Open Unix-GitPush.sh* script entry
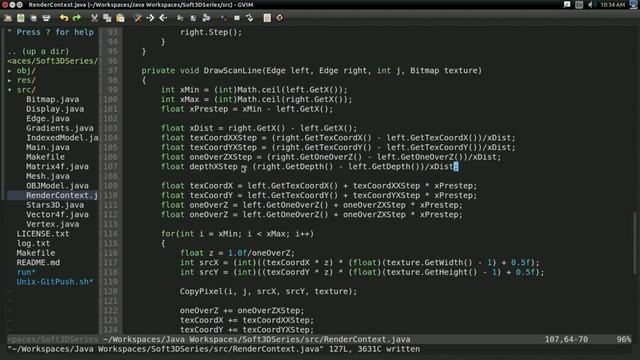The width and height of the screenshot is (640, 360). tap(55, 282)
